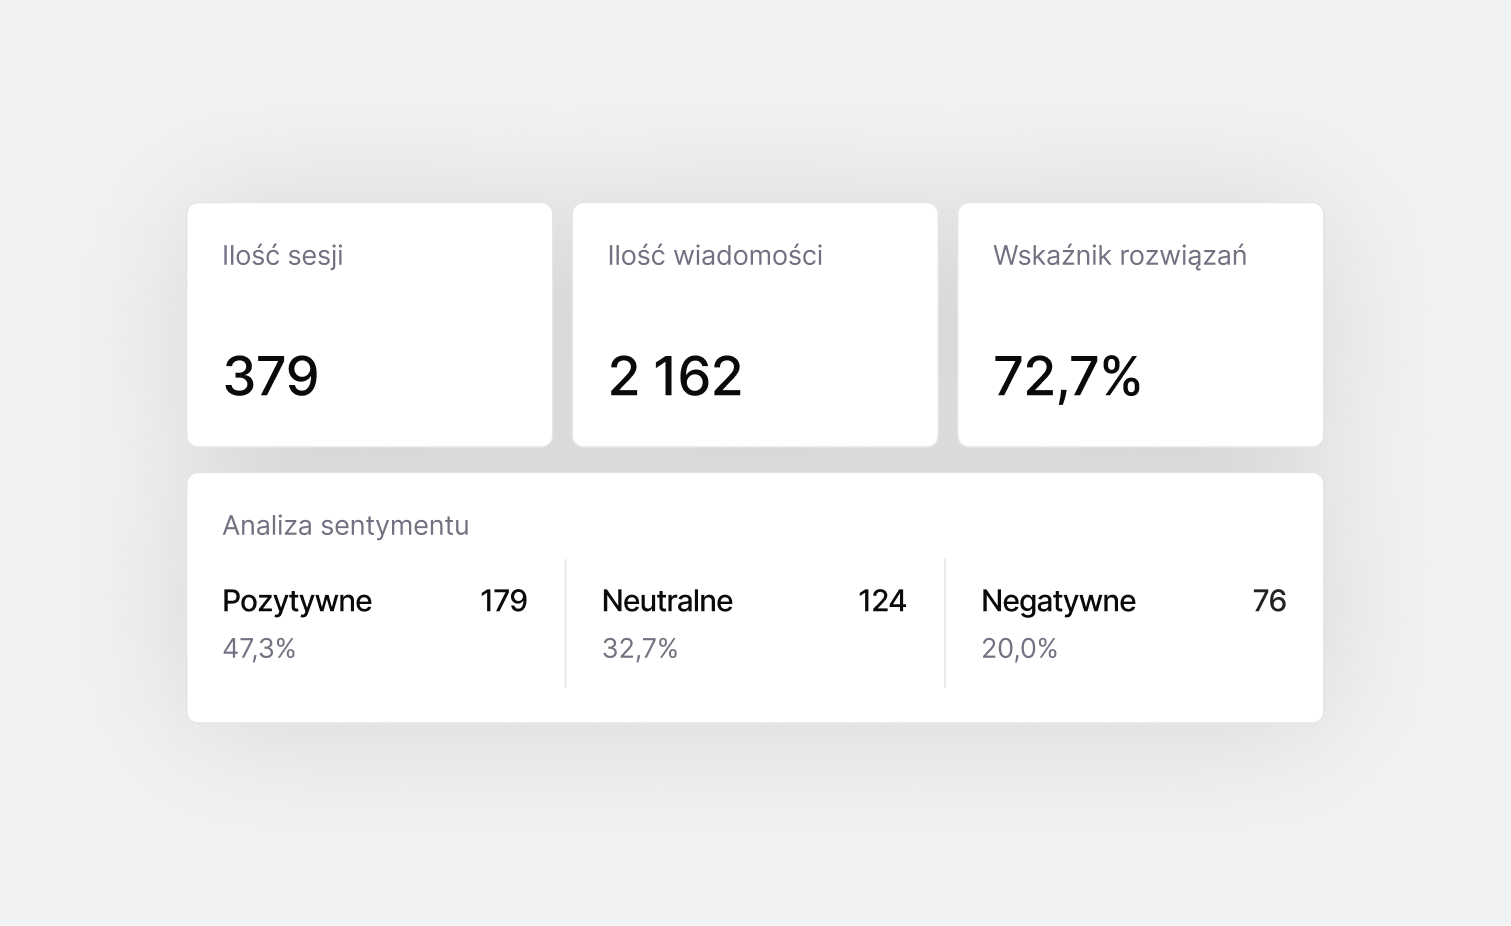
Task: Click the Wskaźnik rozwiązań heading text
Action: (1118, 256)
